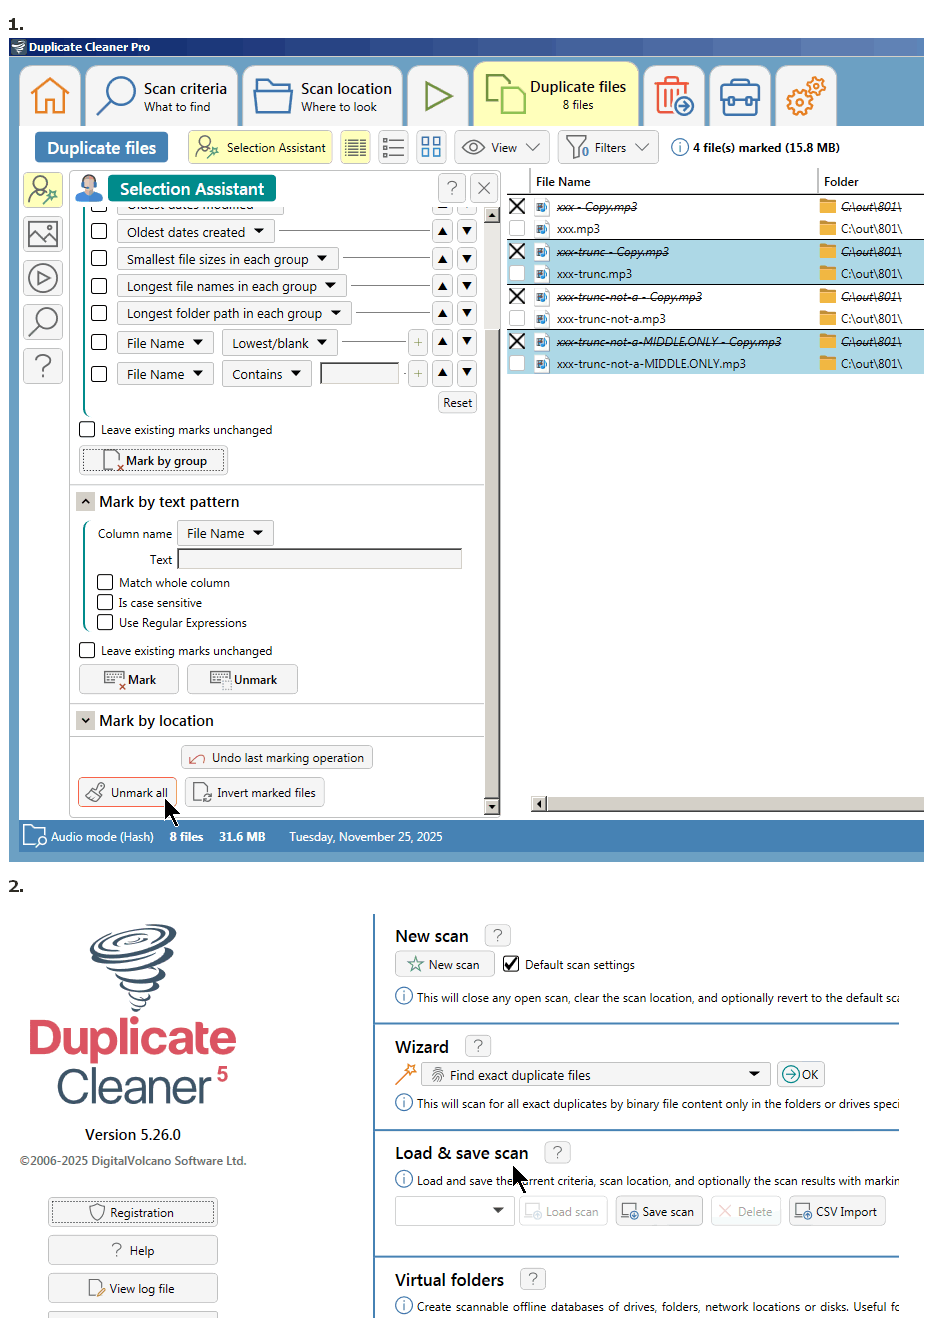Screen dimensions: 933x1327
Task: Click the Mark by group button
Action: coord(153,461)
